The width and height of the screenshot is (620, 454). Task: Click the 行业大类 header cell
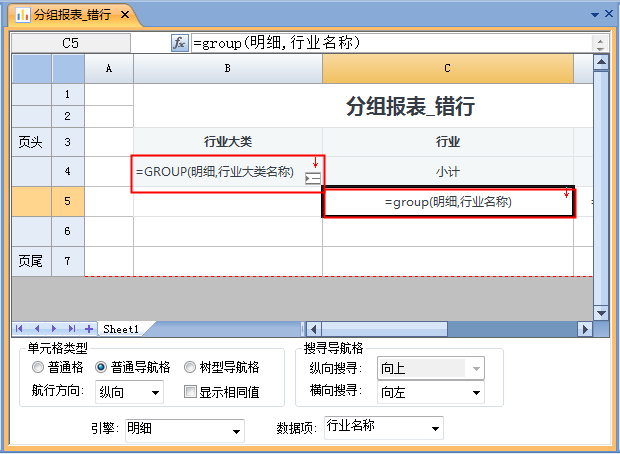(x=228, y=142)
